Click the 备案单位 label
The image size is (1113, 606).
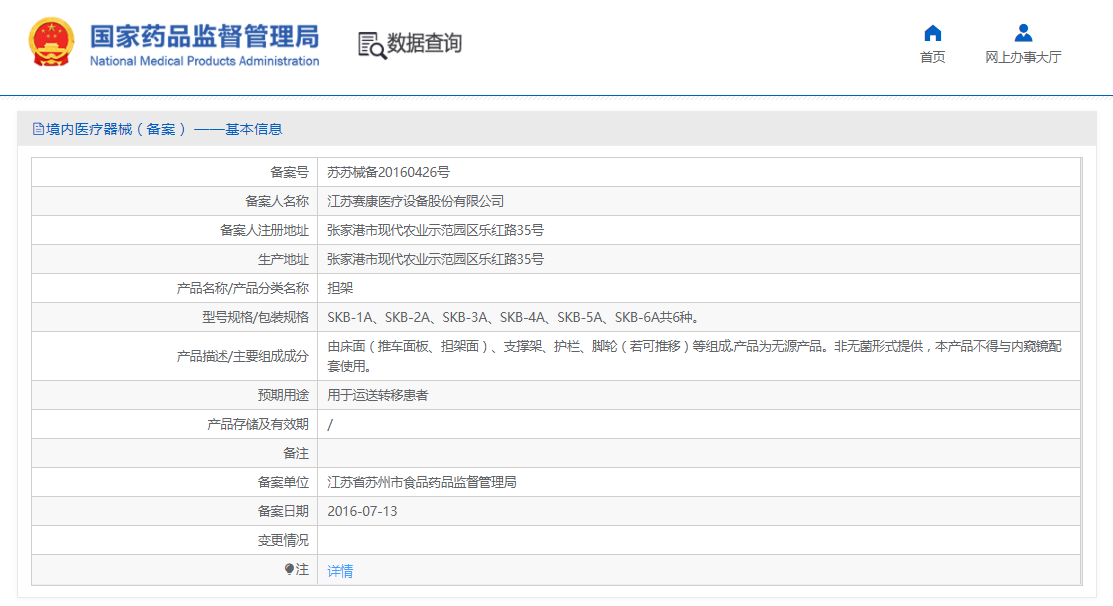coord(283,483)
